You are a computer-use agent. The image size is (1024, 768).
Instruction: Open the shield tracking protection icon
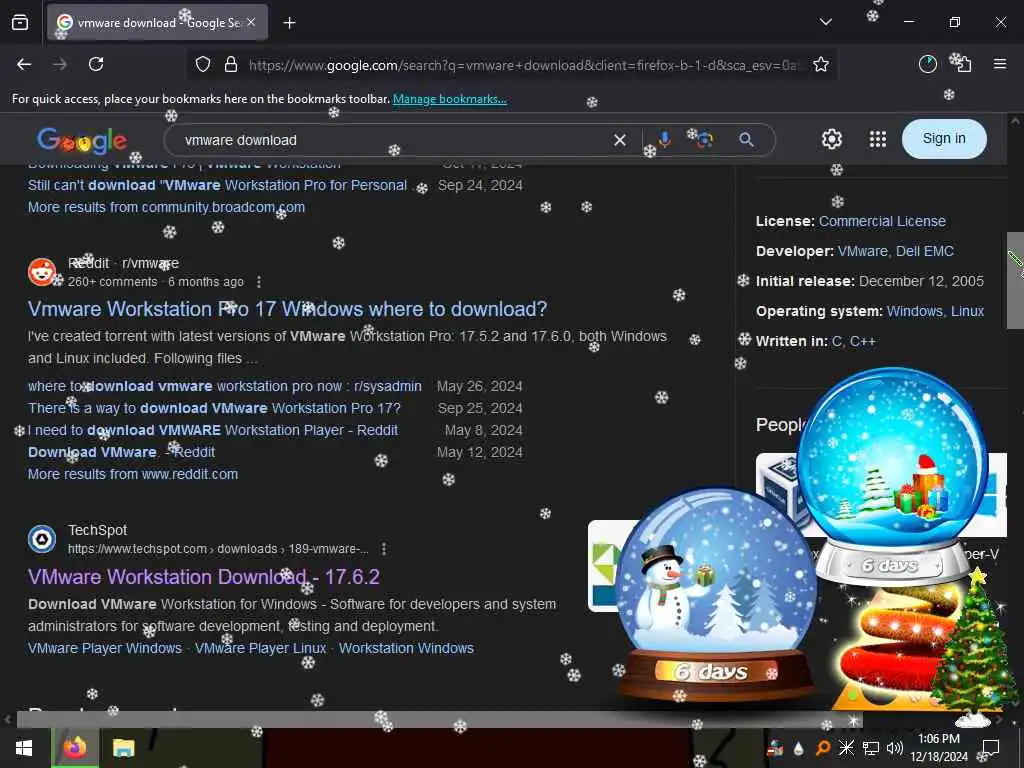coord(203,64)
